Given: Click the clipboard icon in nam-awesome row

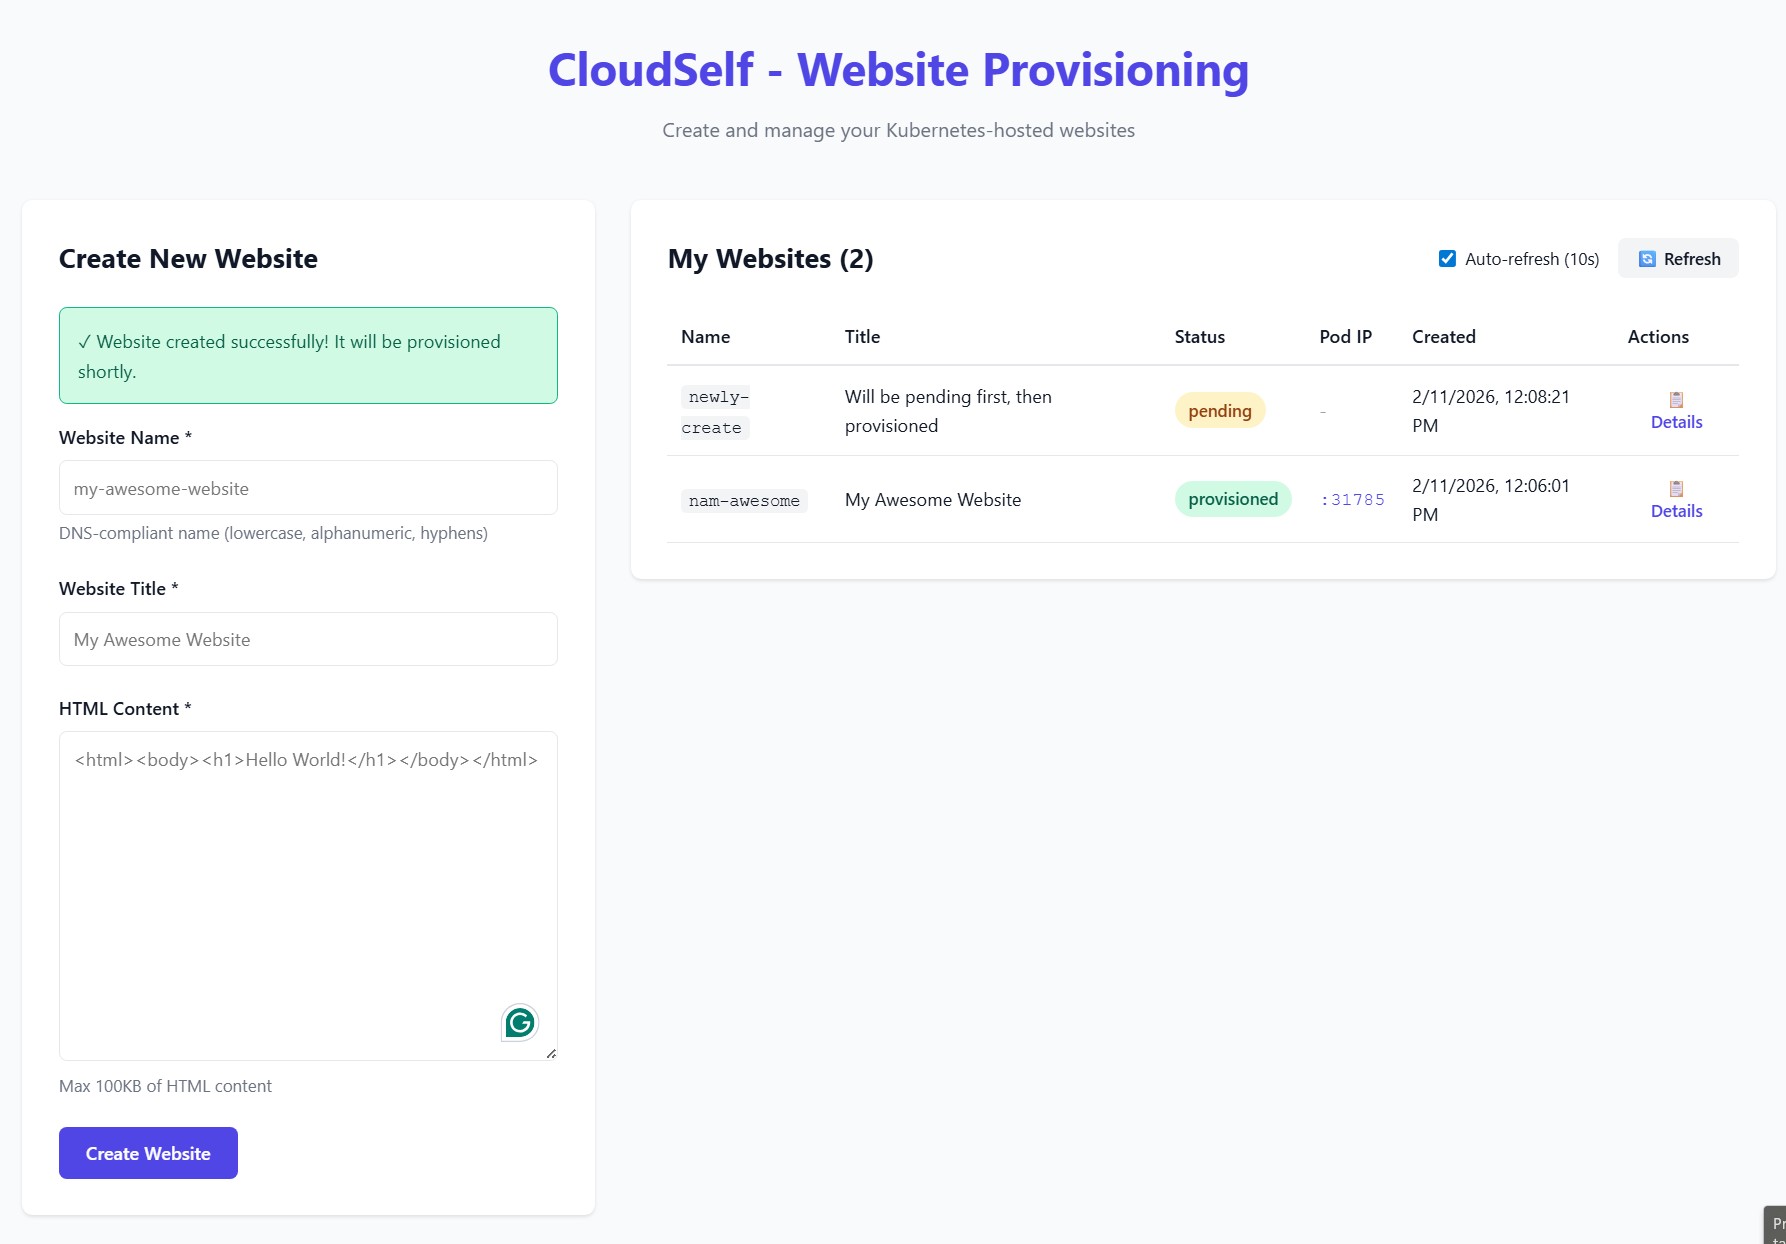Looking at the screenshot, I should pos(1676,489).
